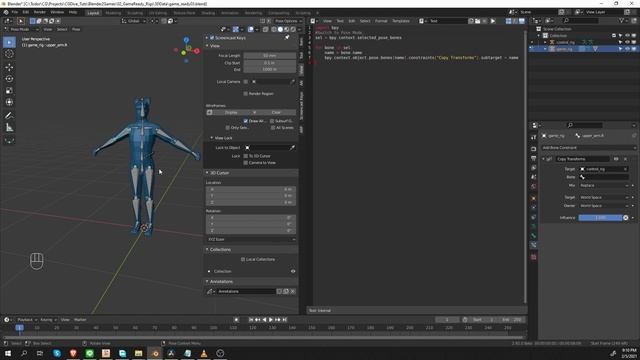Select the Select Box tool in viewport toolbar
Image resolution: width=640 pixels, height=360 pixels.
pyautogui.click(x=9, y=42)
